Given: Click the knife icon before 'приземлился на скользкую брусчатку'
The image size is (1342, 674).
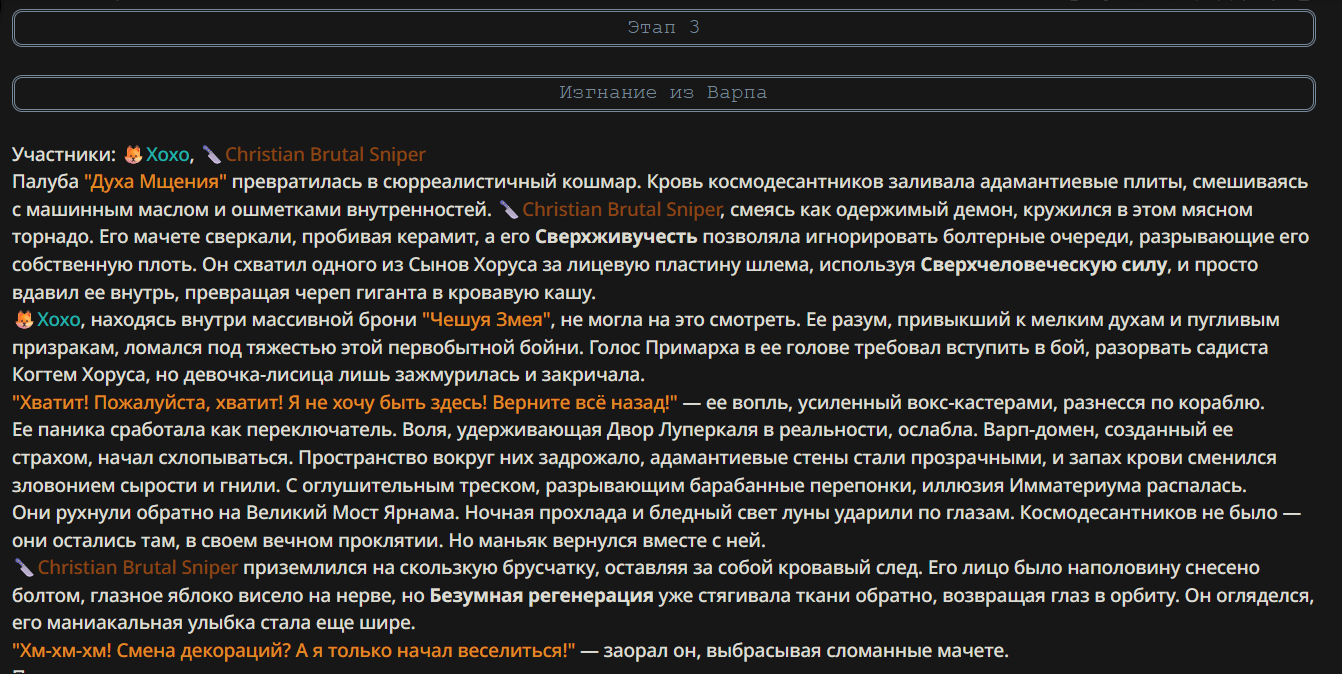Looking at the screenshot, I should tap(24, 568).
